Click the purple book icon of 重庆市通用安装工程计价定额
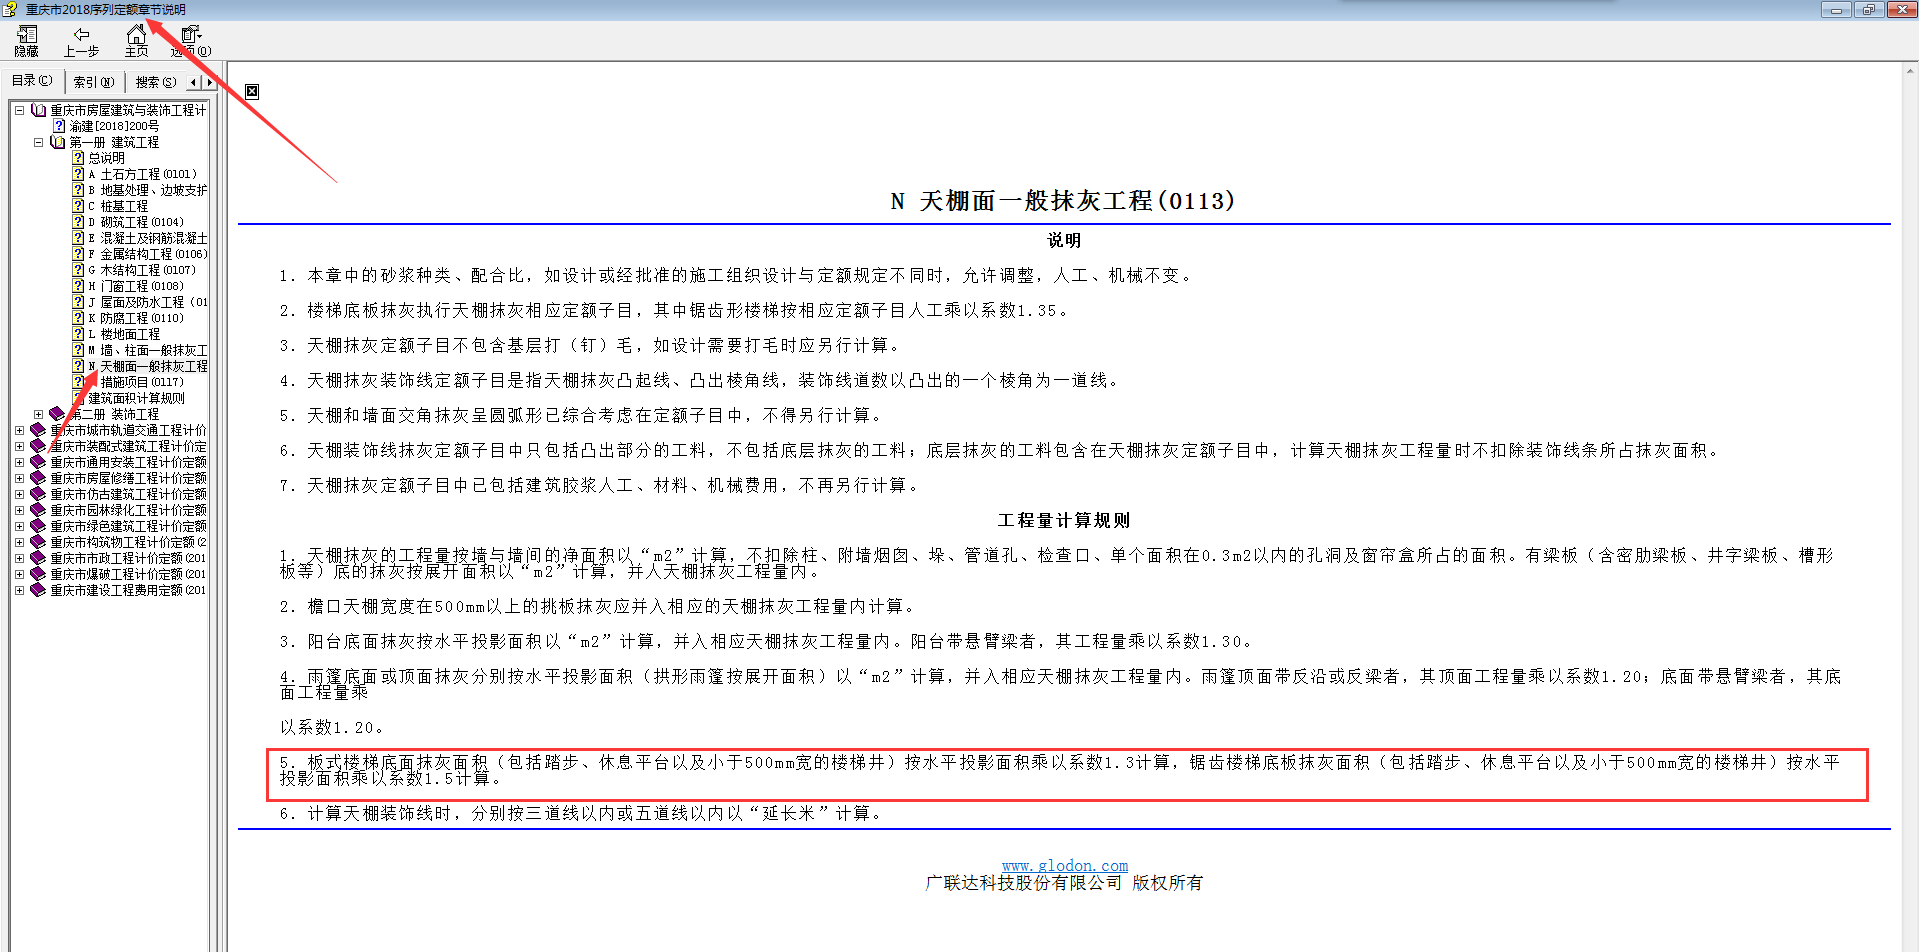Image resolution: width=1919 pixels, height=952 pixels. click(x=39, y=462)
